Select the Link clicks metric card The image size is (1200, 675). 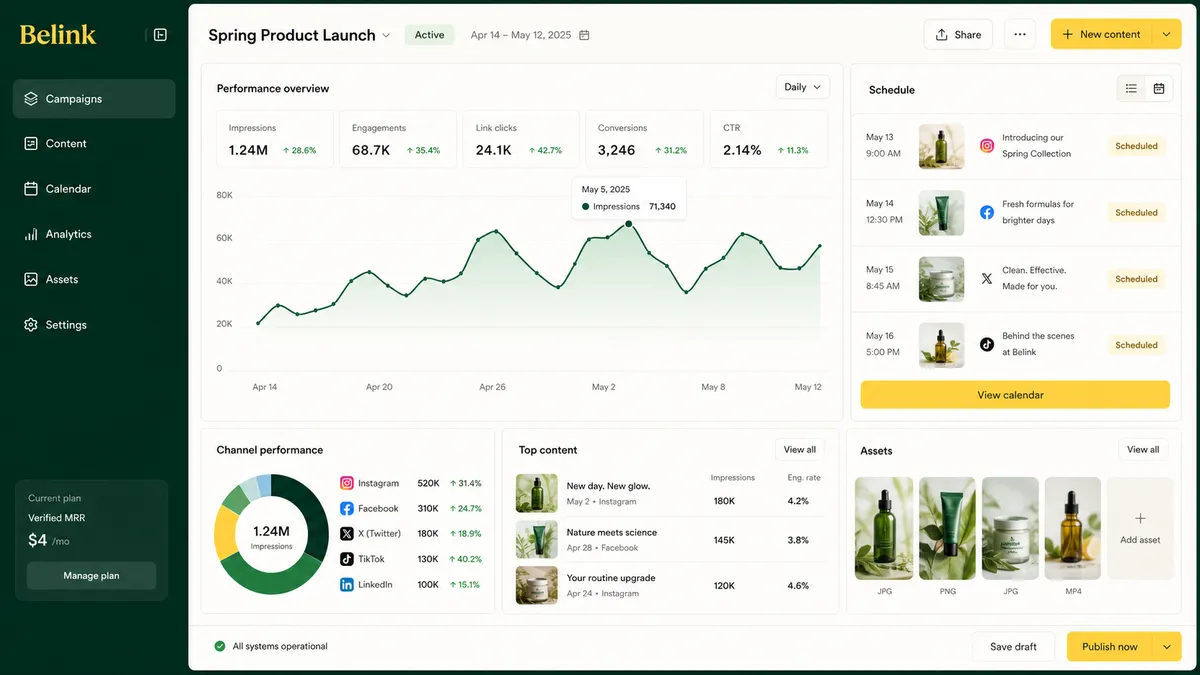pyautogui.click(x=521, y=139)
